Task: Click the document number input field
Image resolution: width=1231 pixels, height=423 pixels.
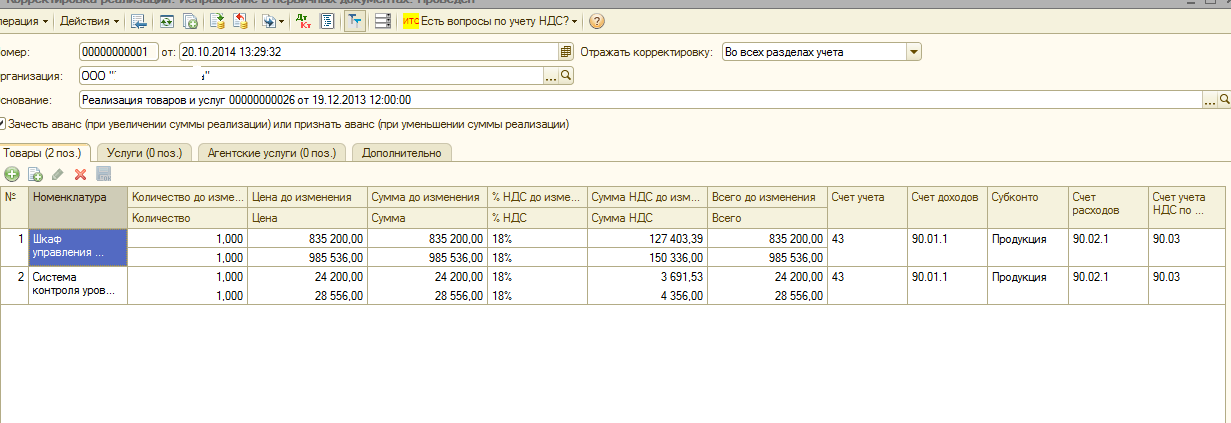Action: pyautogui.click(x=117, y=52)
